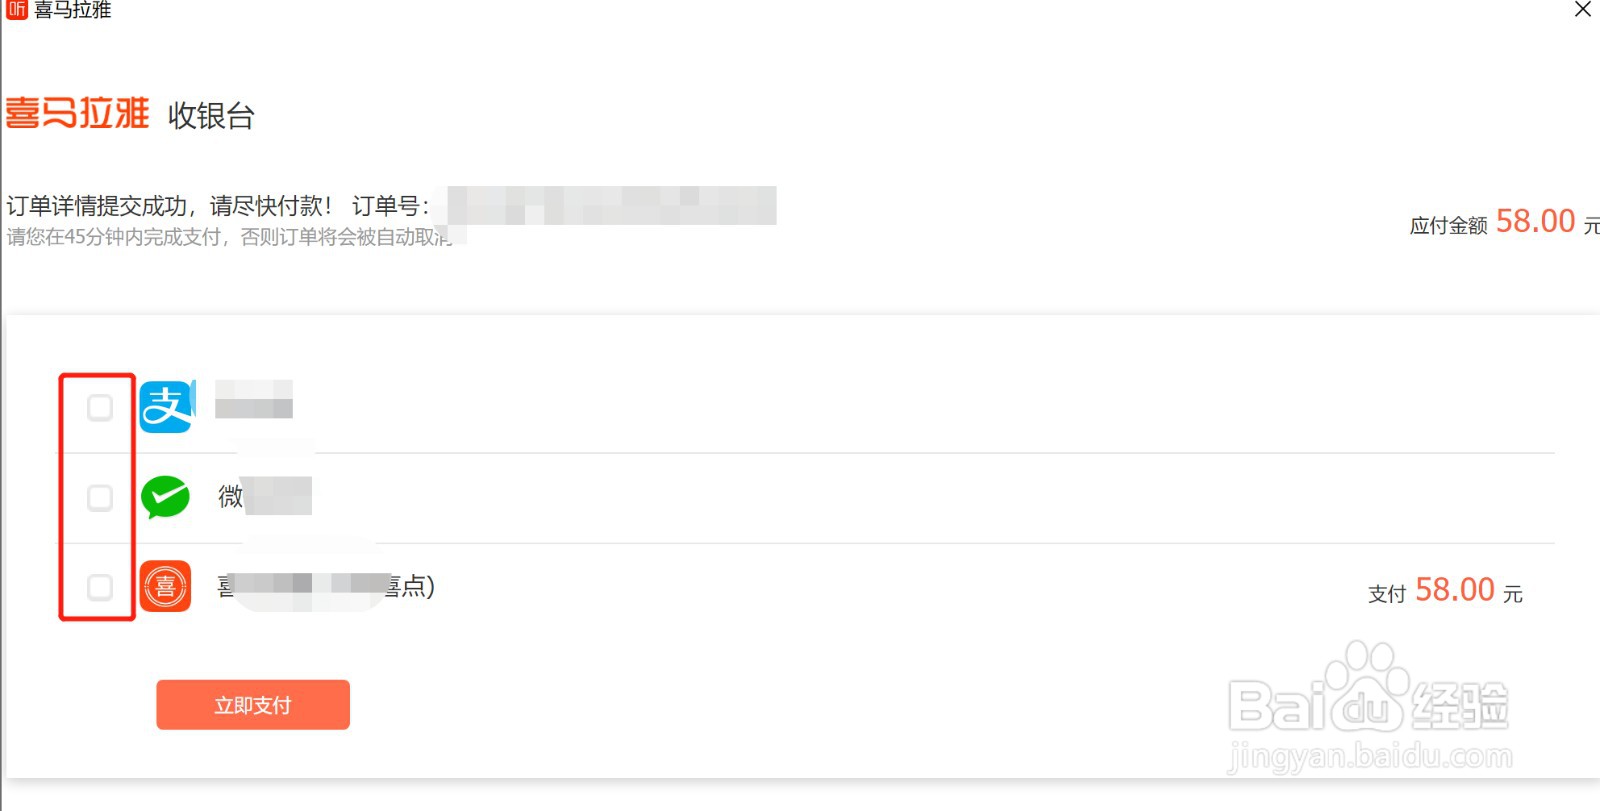Select the Alipay payment checkbox

pyautogui.click(x=100, y=408)
